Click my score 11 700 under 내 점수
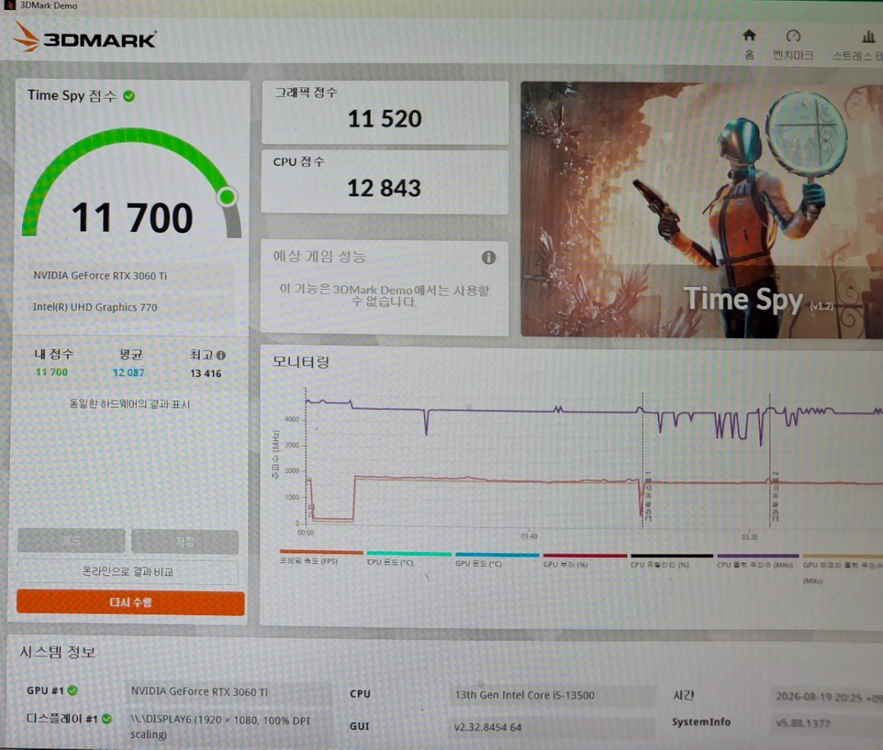The height and width of the screenshot is (750, 883). [51, 372]
